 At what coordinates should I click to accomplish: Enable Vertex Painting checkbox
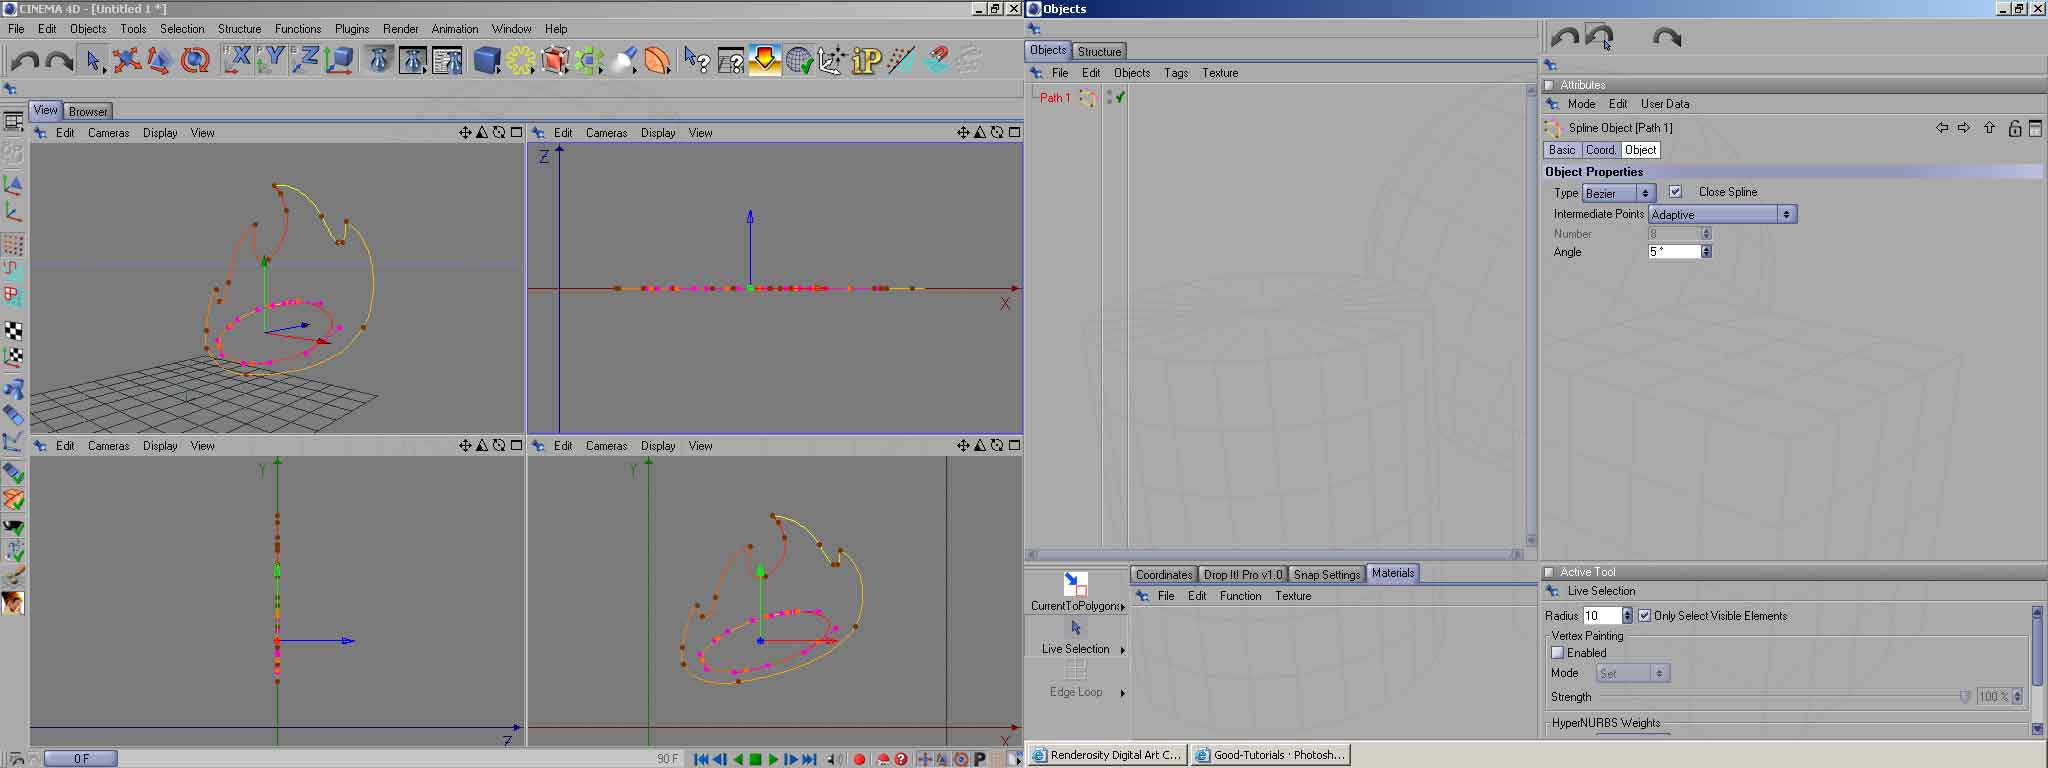1557,653
